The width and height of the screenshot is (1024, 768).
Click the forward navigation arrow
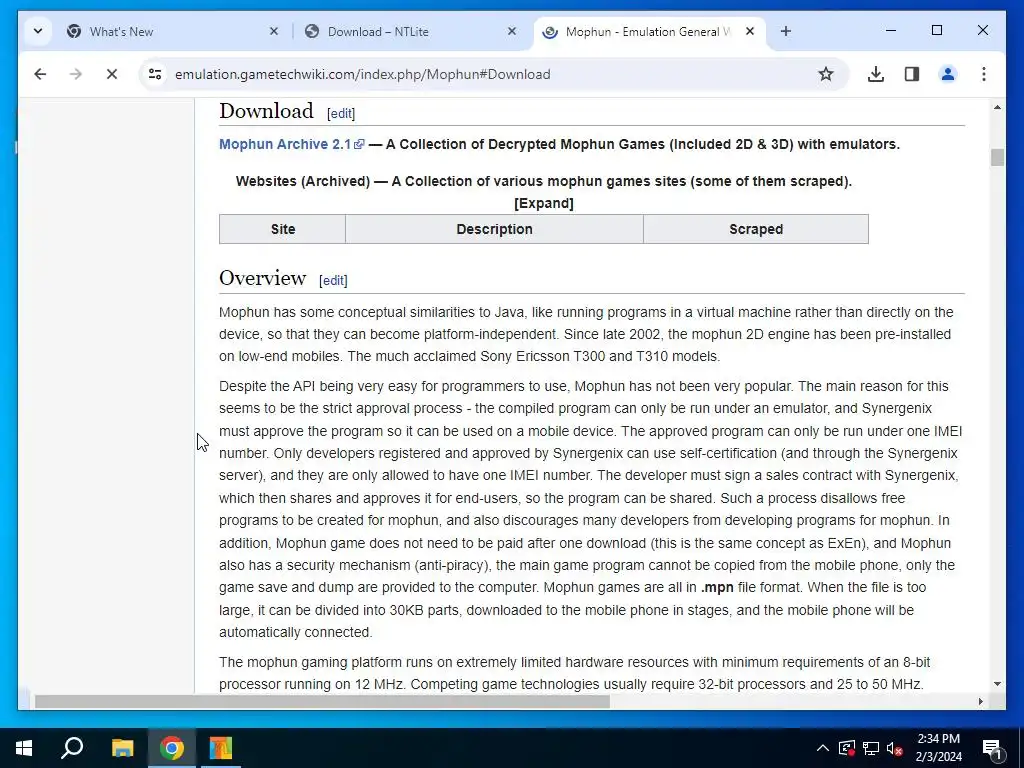click(76, 74)
